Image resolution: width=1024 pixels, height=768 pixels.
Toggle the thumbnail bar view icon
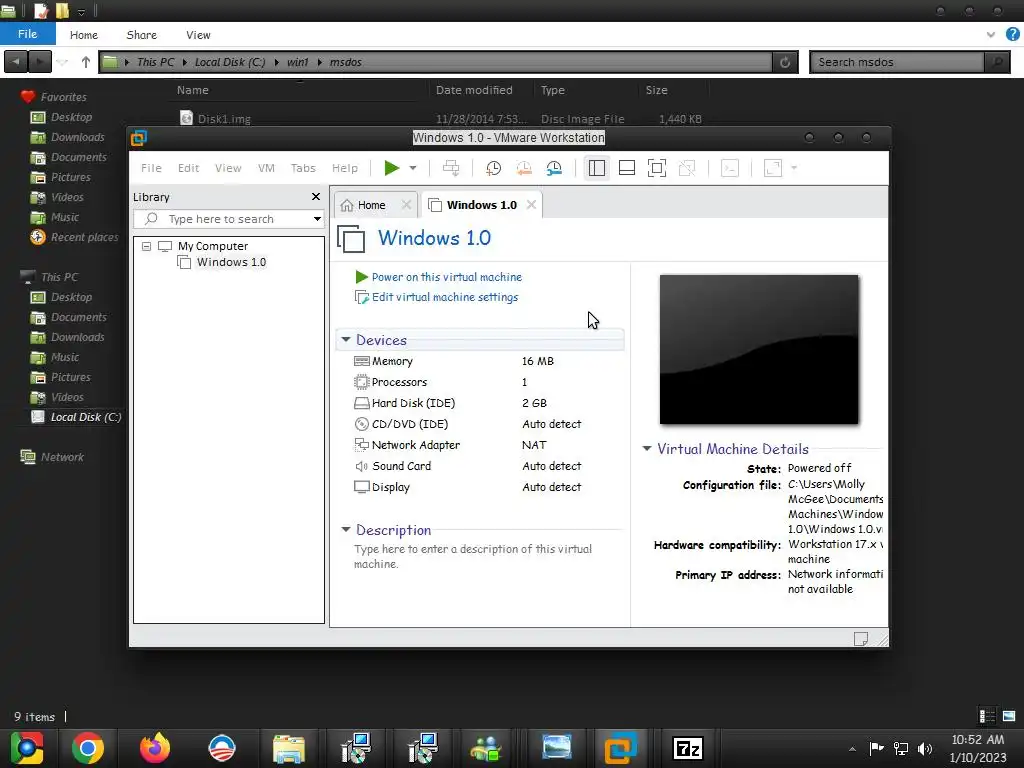(627, 168)
